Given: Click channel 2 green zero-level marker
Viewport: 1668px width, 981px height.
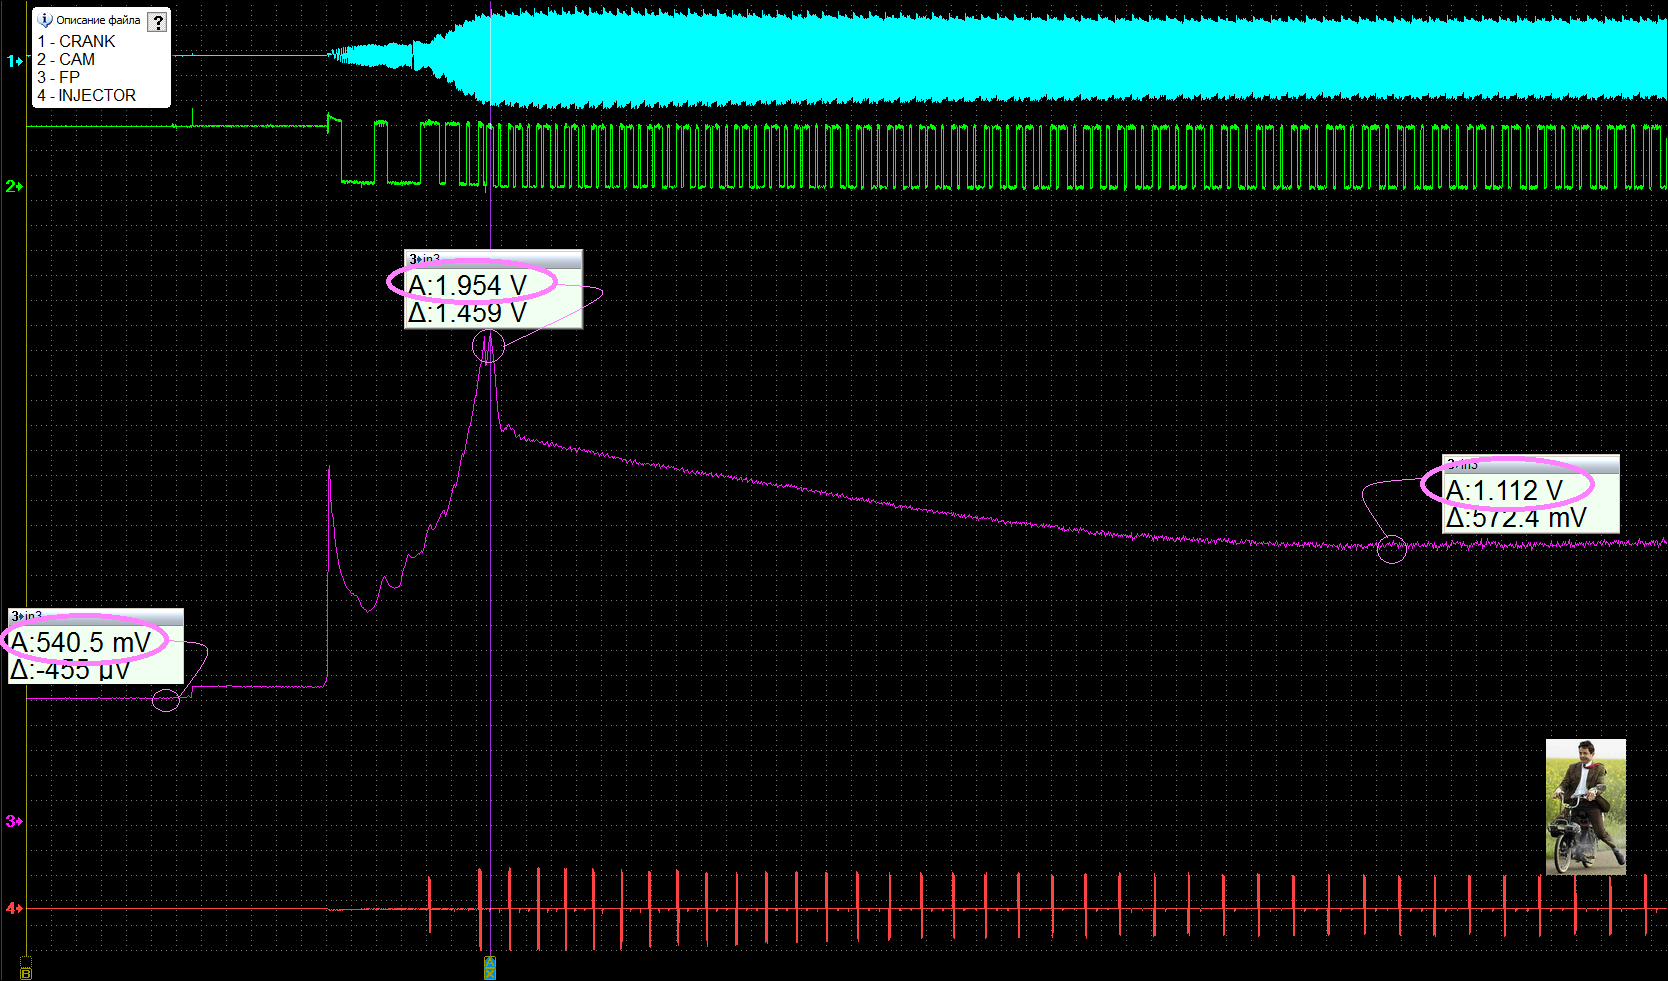Looking at the screenshot, I should click(x=14, y=186).
